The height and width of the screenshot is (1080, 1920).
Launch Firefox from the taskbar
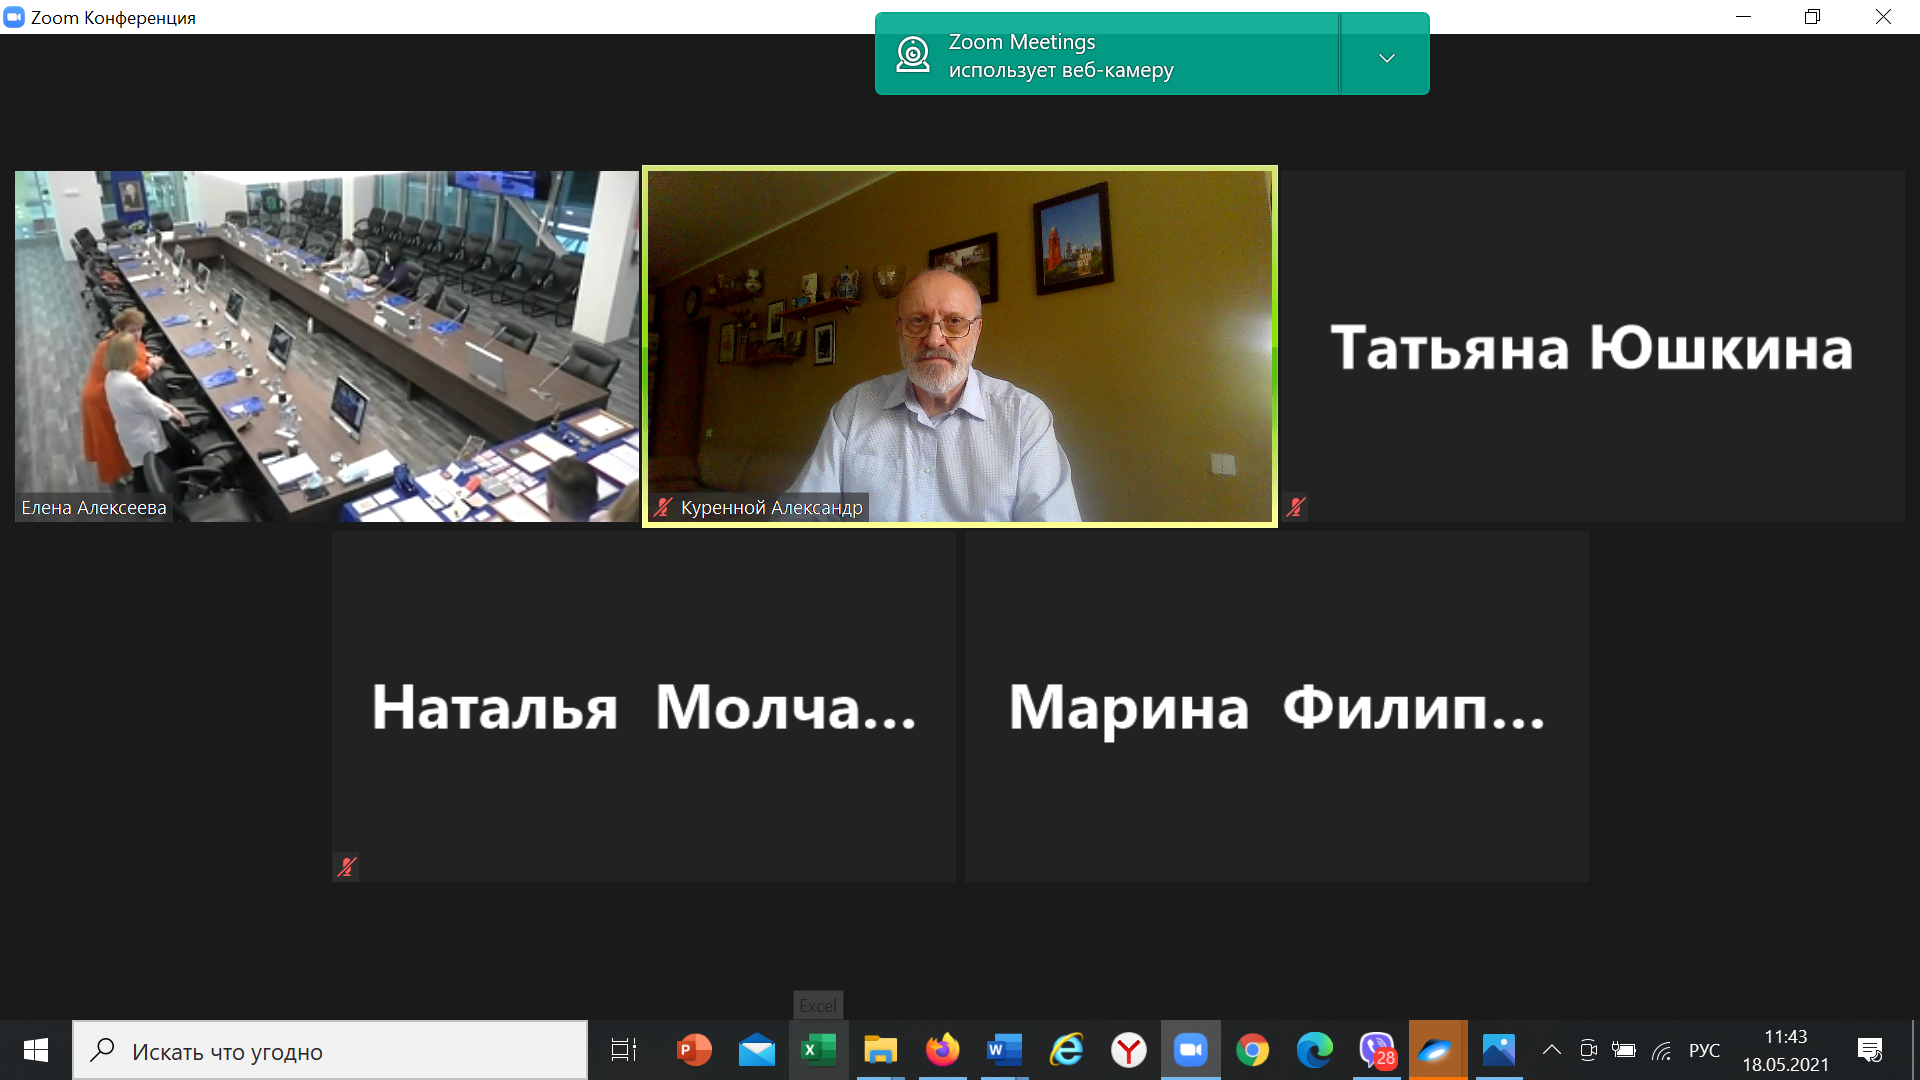coord(942,1050)
